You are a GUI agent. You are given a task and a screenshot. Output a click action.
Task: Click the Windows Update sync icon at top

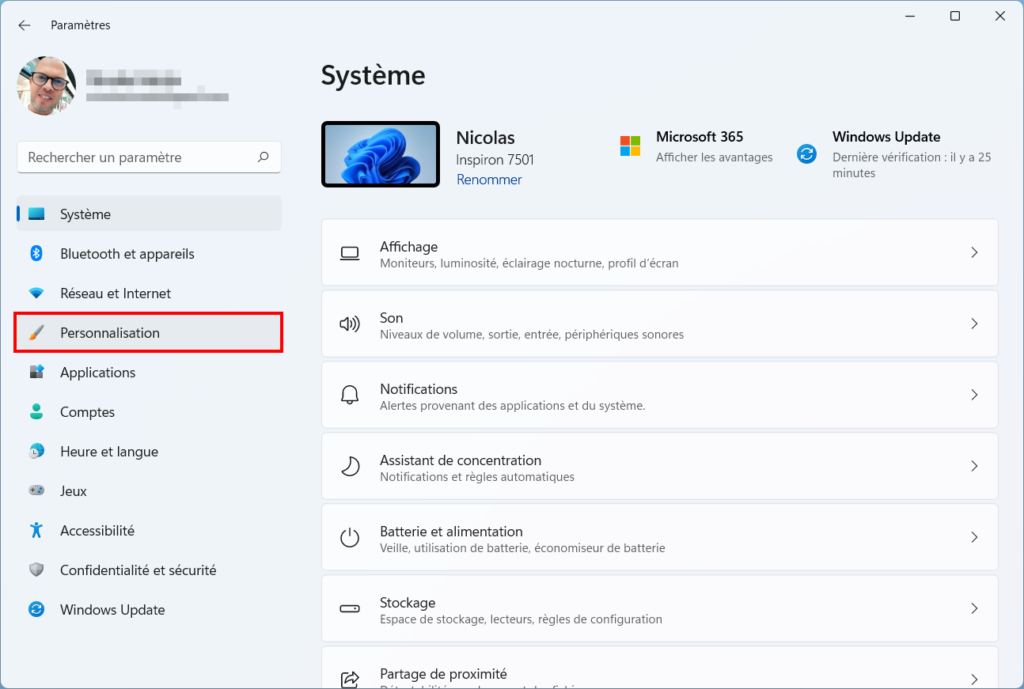pos(806,154)
